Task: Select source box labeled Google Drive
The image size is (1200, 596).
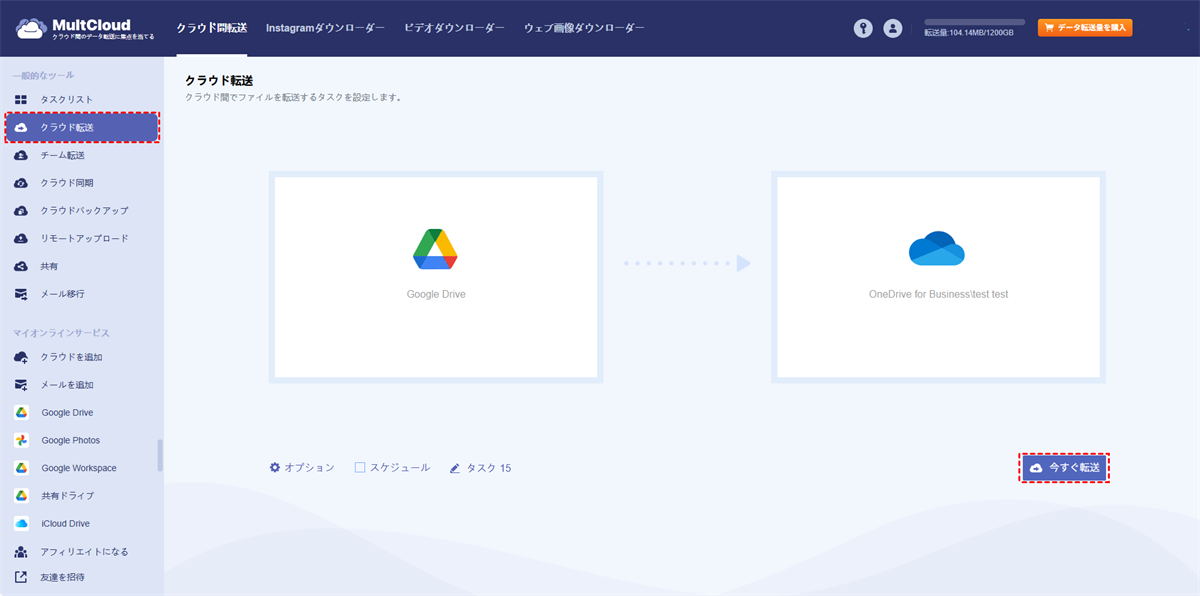Action: (435, 277)
